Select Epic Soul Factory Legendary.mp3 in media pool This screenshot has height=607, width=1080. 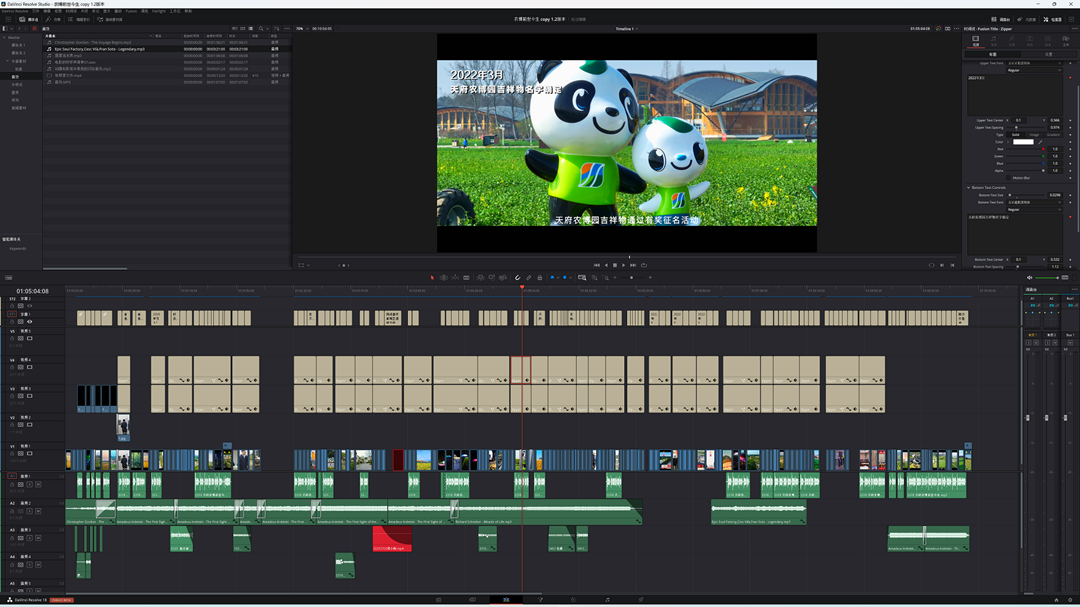click(100, 49)
